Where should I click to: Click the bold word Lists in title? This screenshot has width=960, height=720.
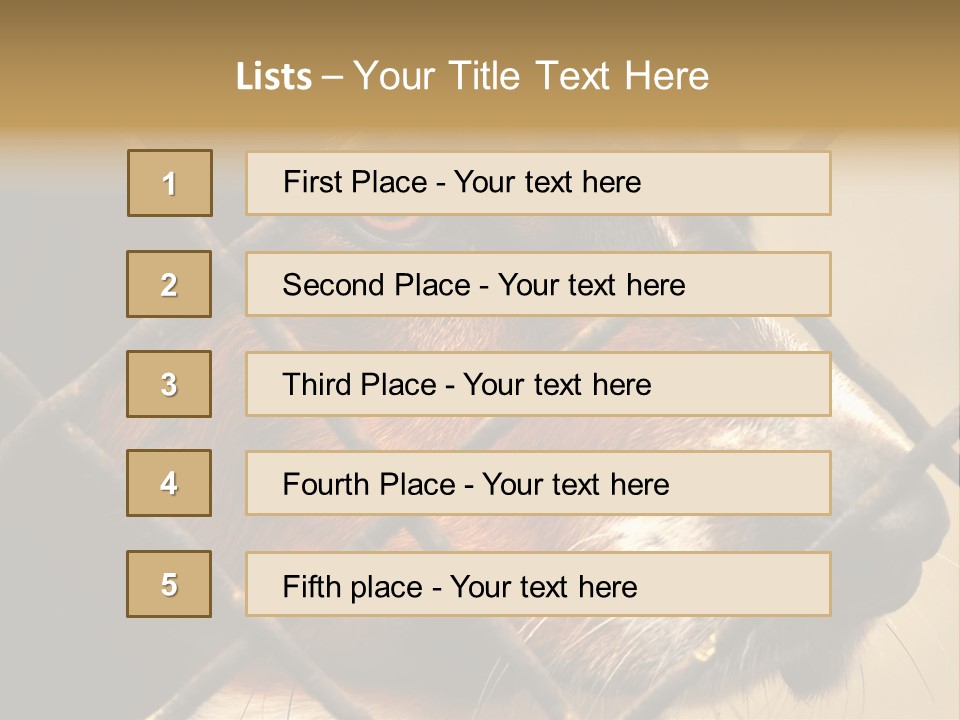pyautogui.click(x=273, y=77)
